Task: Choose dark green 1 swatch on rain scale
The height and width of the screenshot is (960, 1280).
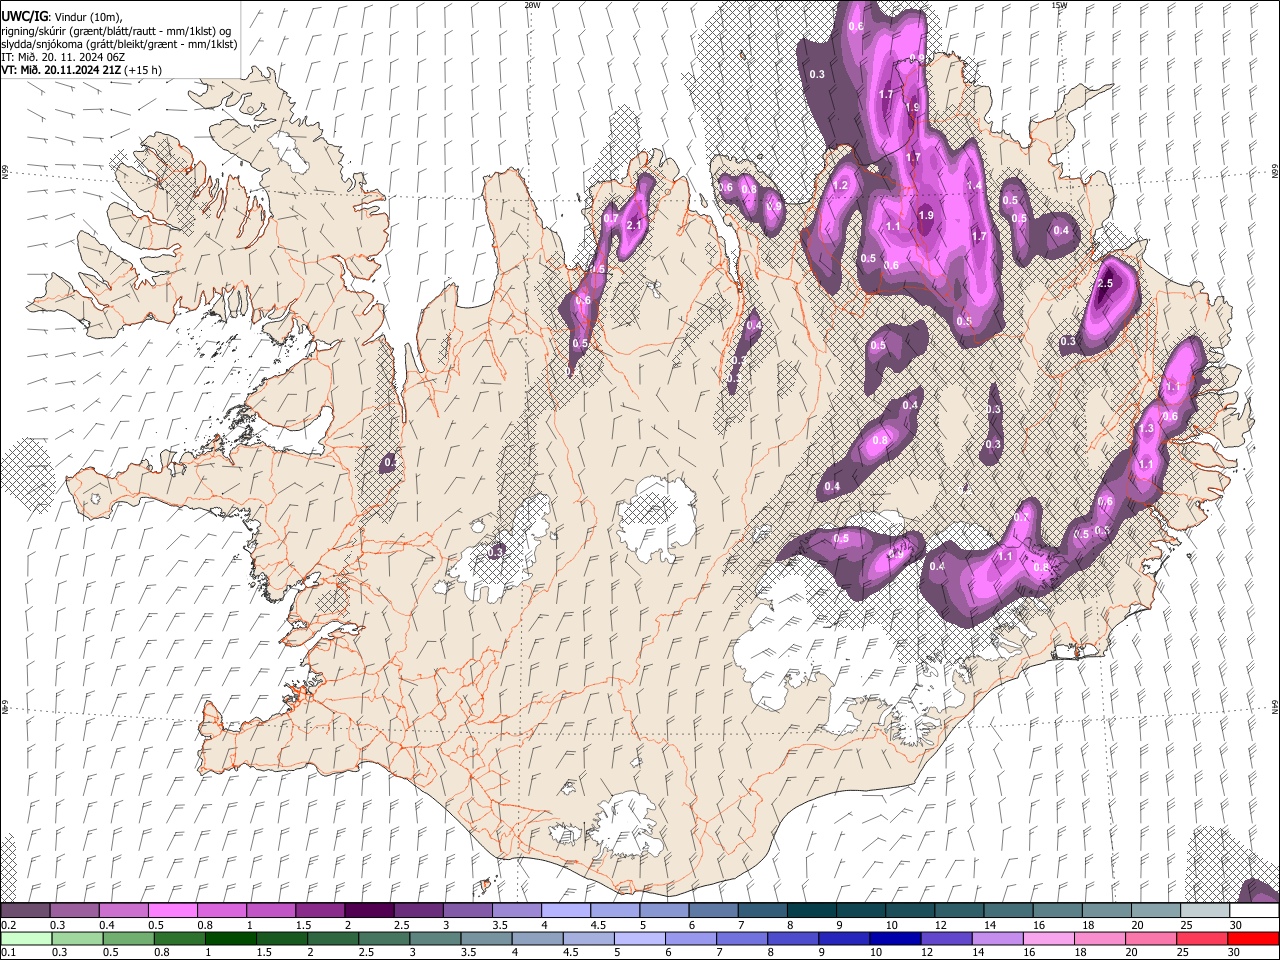Action: coord(230,938)
